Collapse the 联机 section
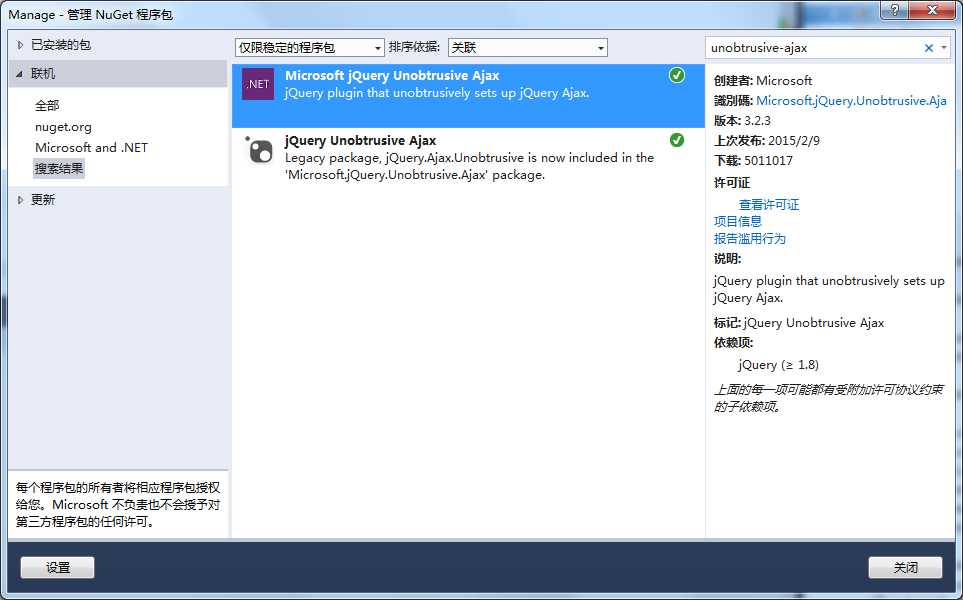 point(20,74)
